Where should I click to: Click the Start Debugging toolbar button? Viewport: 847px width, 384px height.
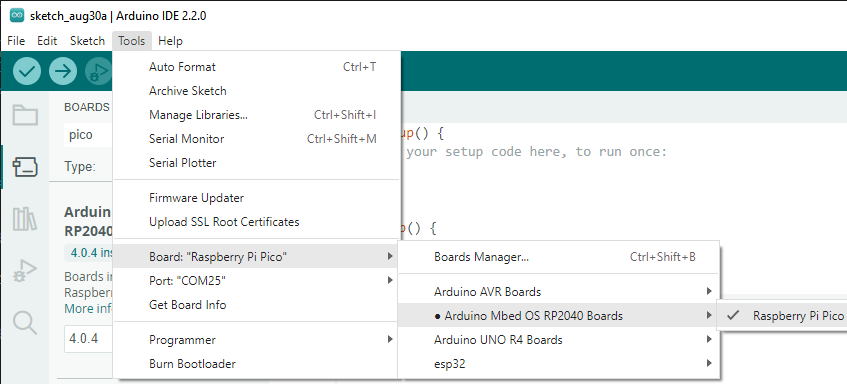click(99, 71)
